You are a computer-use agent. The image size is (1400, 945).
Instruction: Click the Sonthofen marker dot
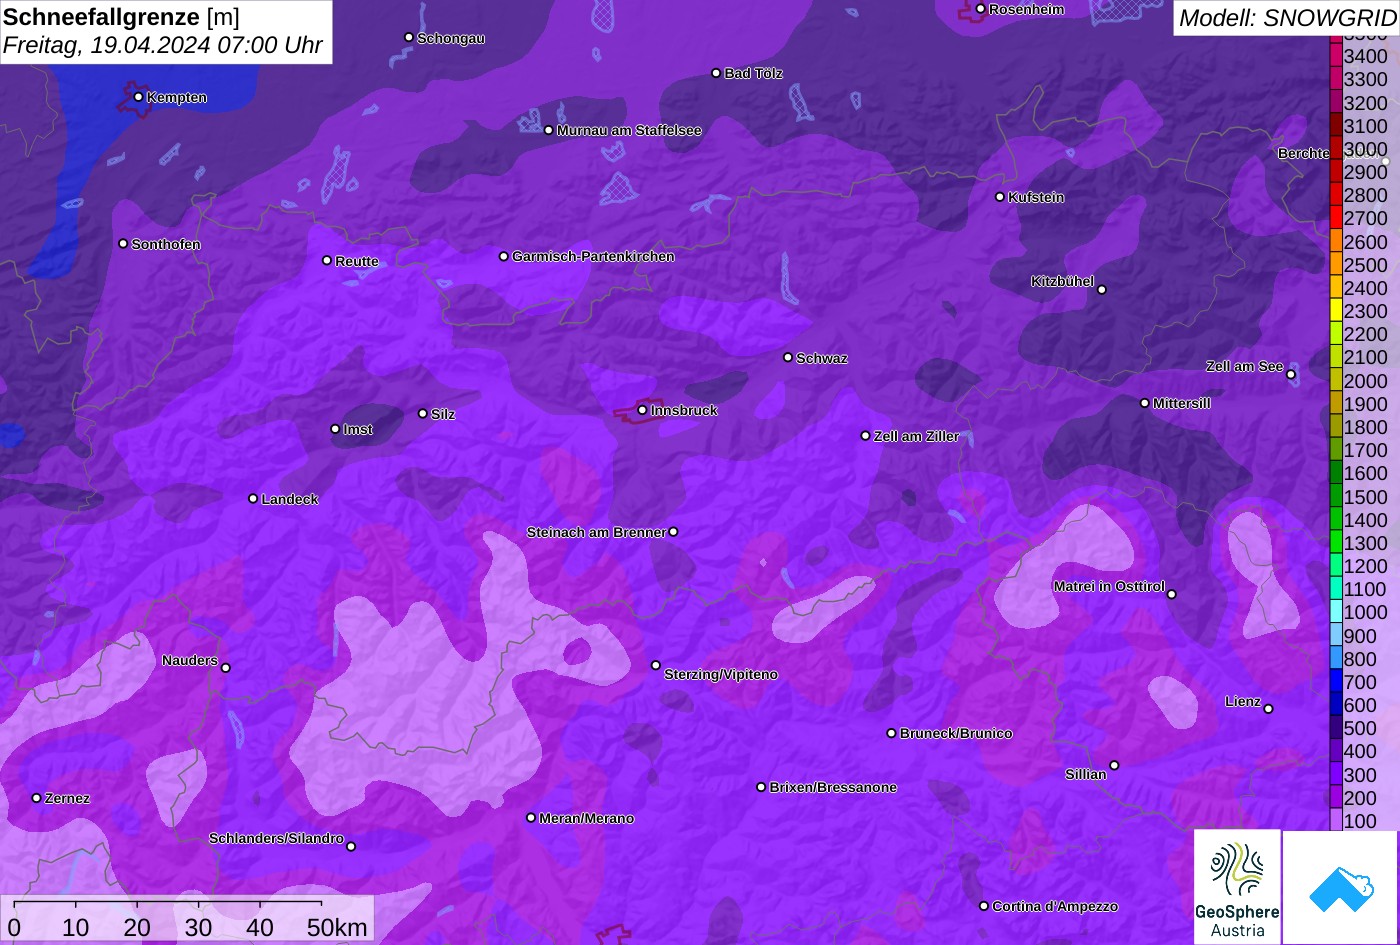pyautogui.click(x=123, y=244)
